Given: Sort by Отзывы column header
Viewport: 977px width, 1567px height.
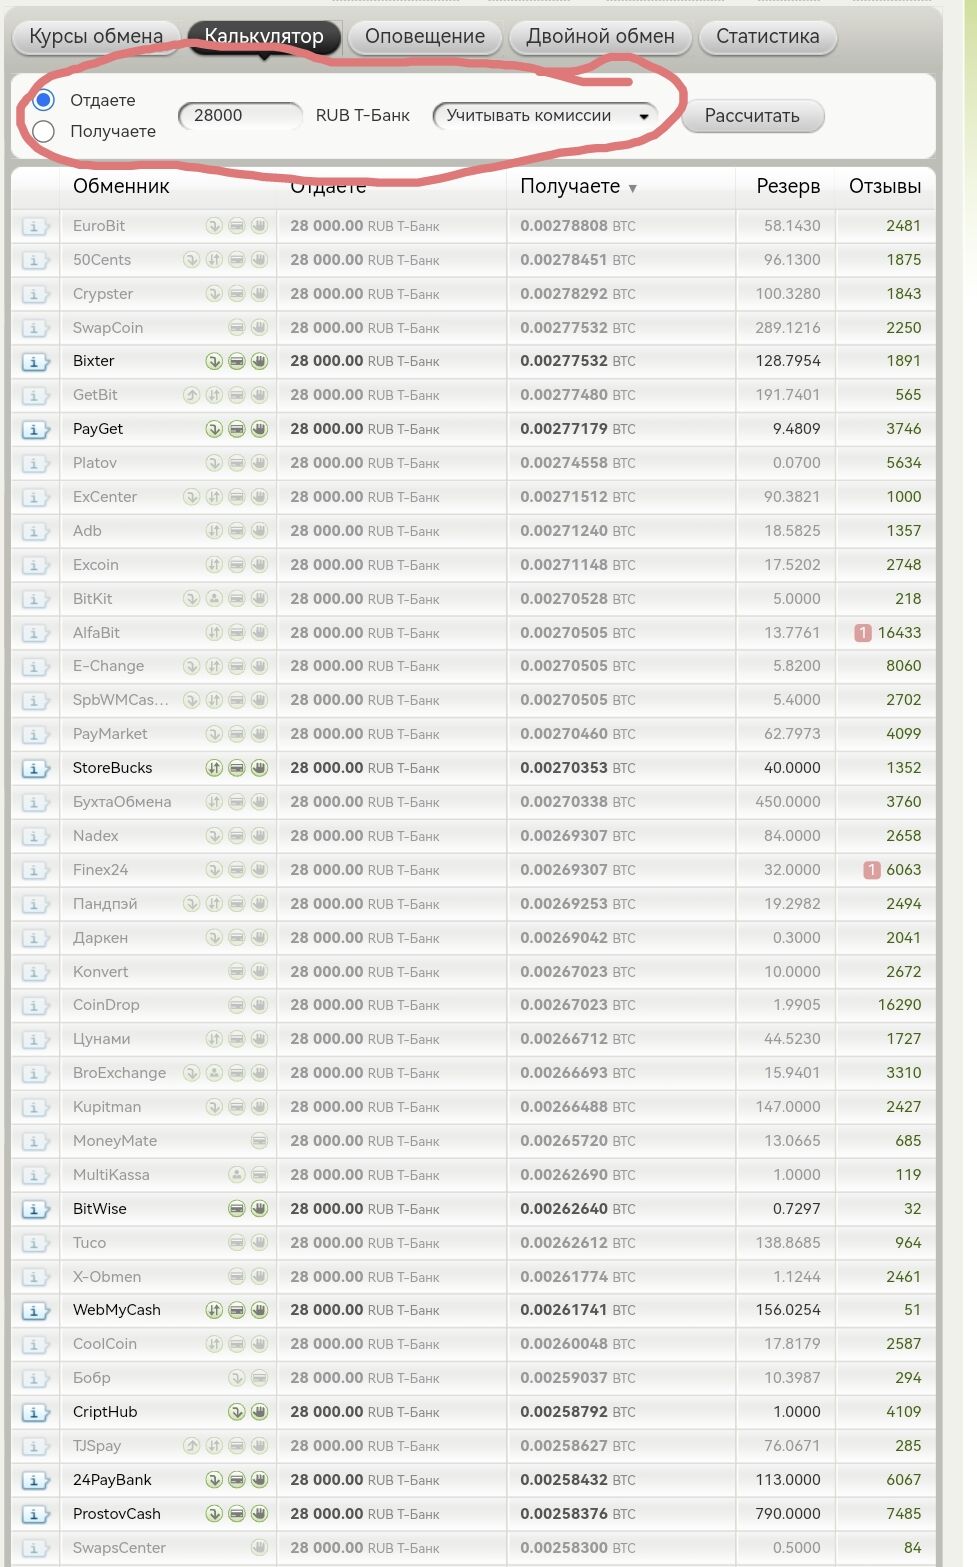Looking at the screenshot, I should [x=885, y=186].
